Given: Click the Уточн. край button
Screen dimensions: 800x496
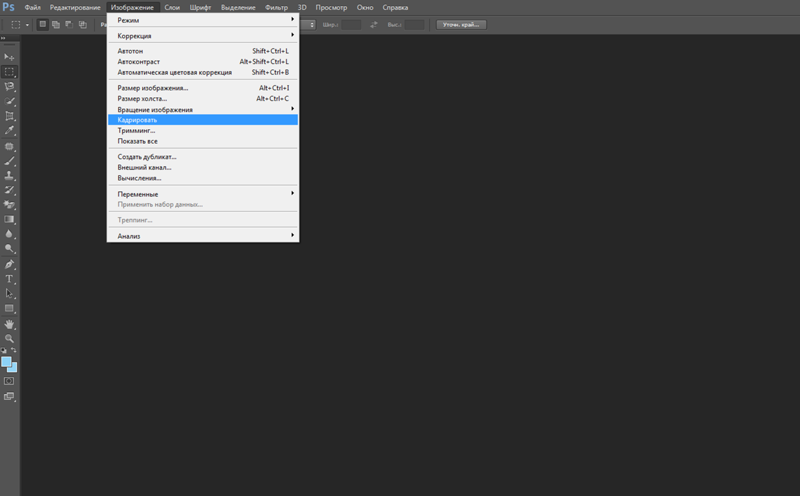Looking at the screenshot, I should coord(461,24).
